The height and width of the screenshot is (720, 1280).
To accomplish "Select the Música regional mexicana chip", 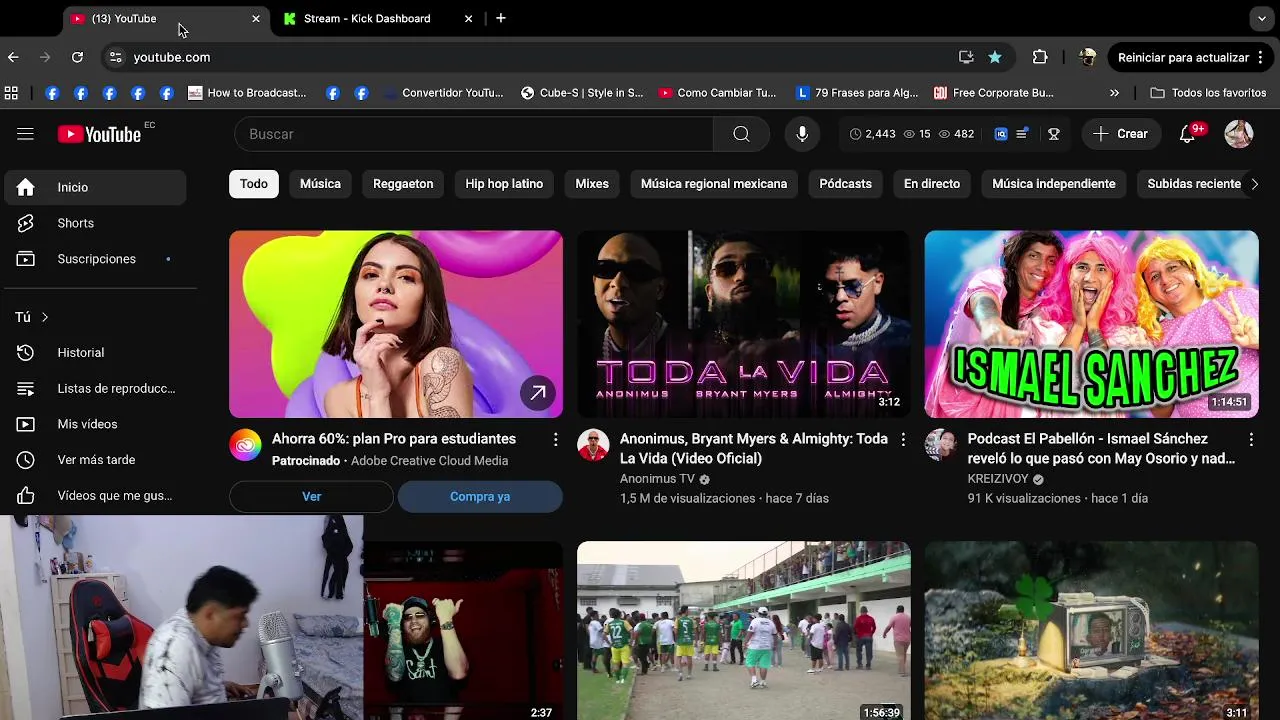I will click(x=714, y=184).
